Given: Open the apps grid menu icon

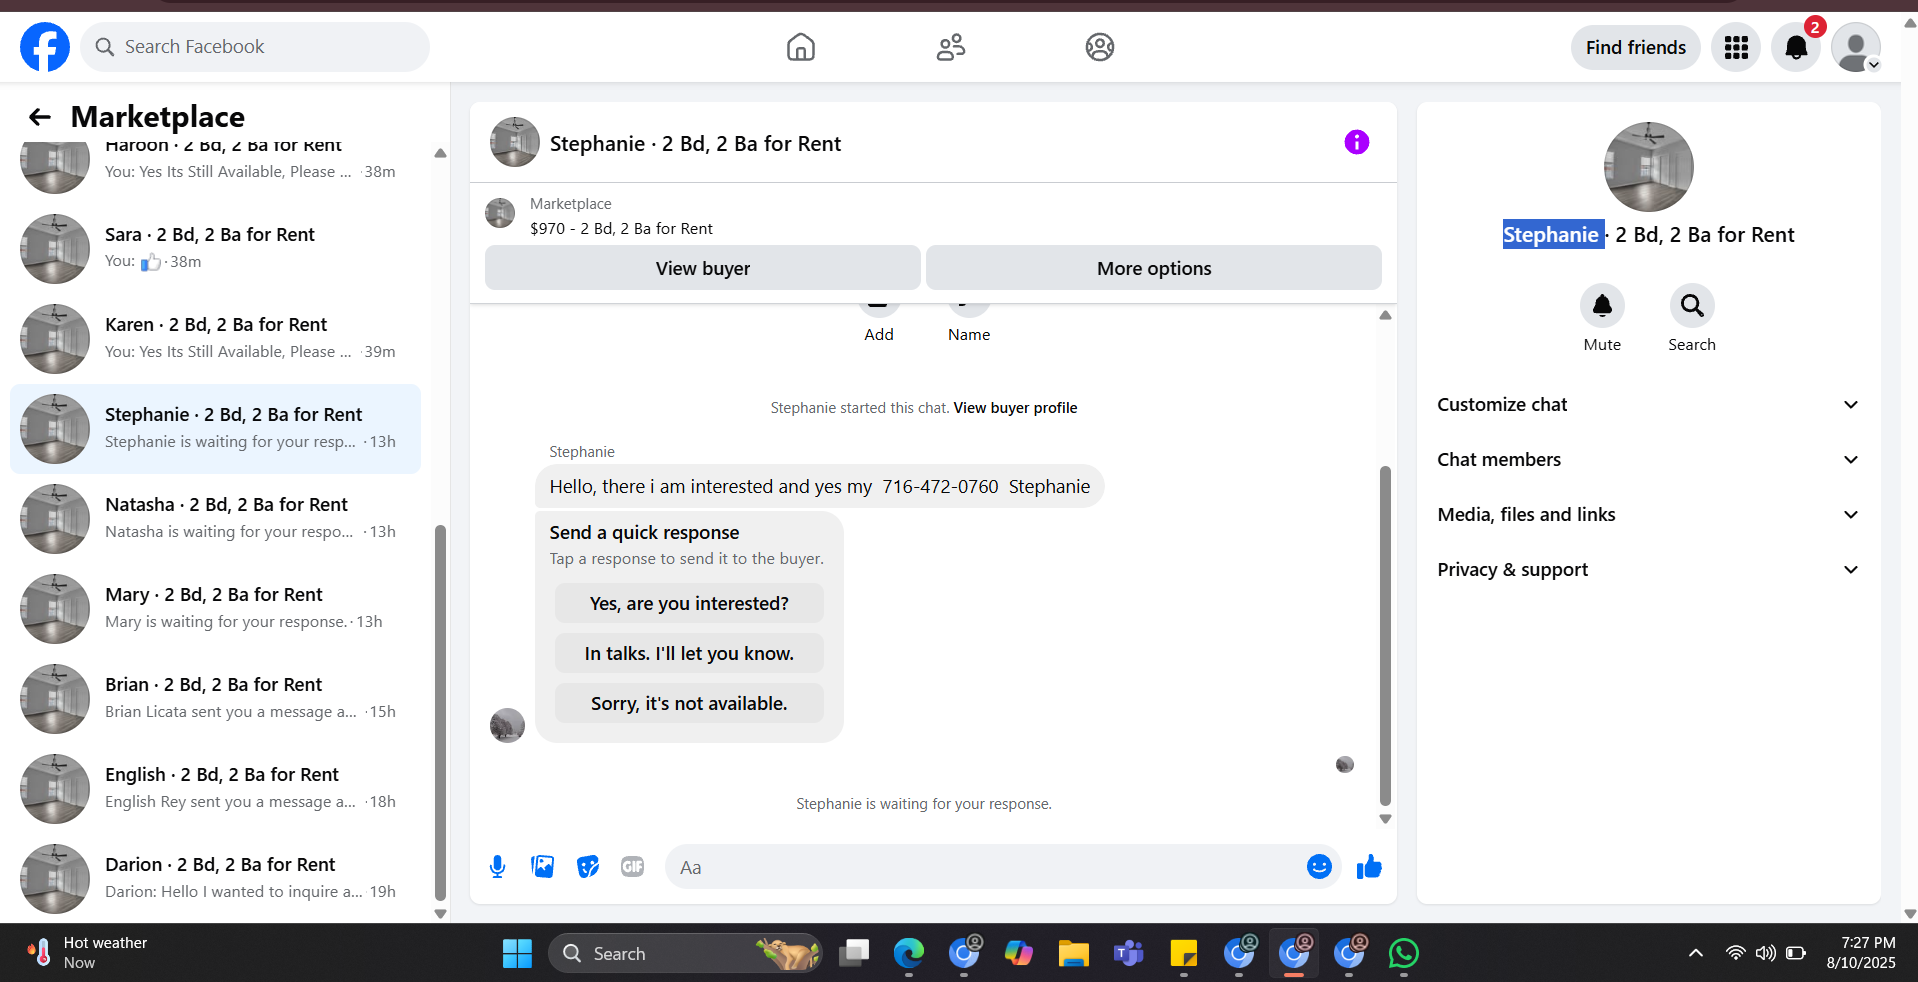Looking at the screenshot, I should (x=1736, y=47).
